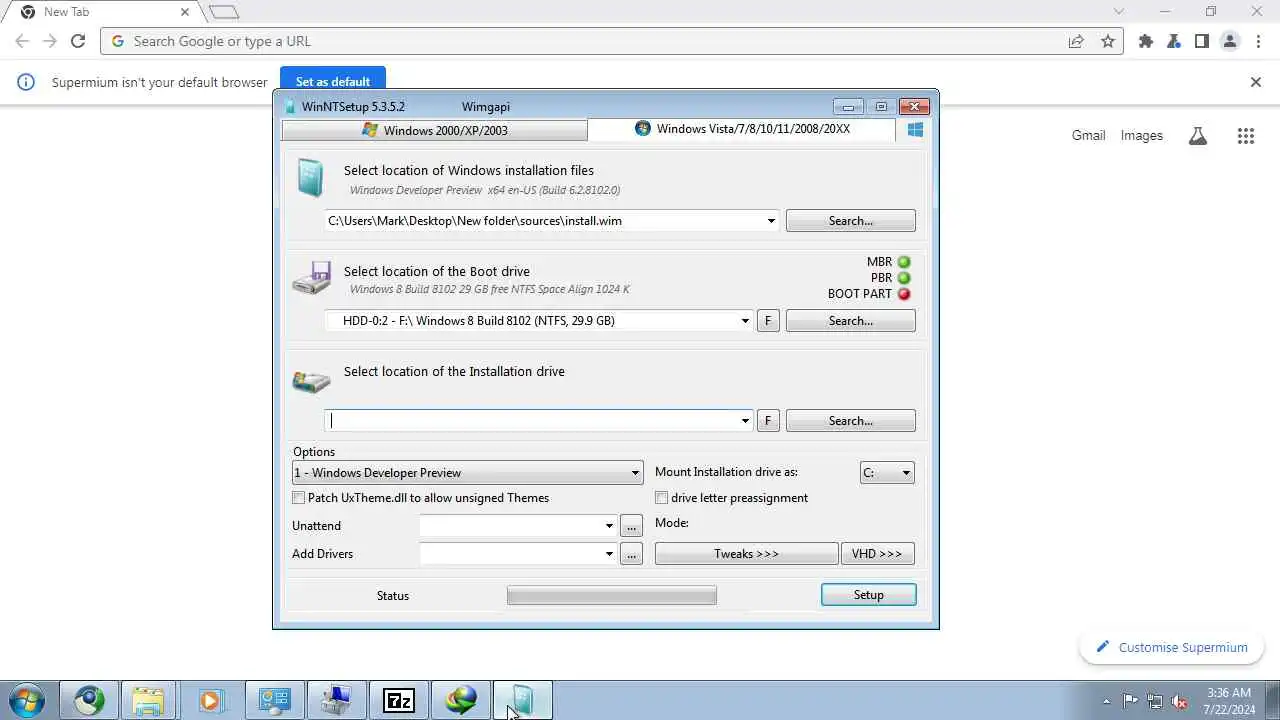Click the installation files book icon
Screen dimensions: 1280x720
(x=310, y=178)
